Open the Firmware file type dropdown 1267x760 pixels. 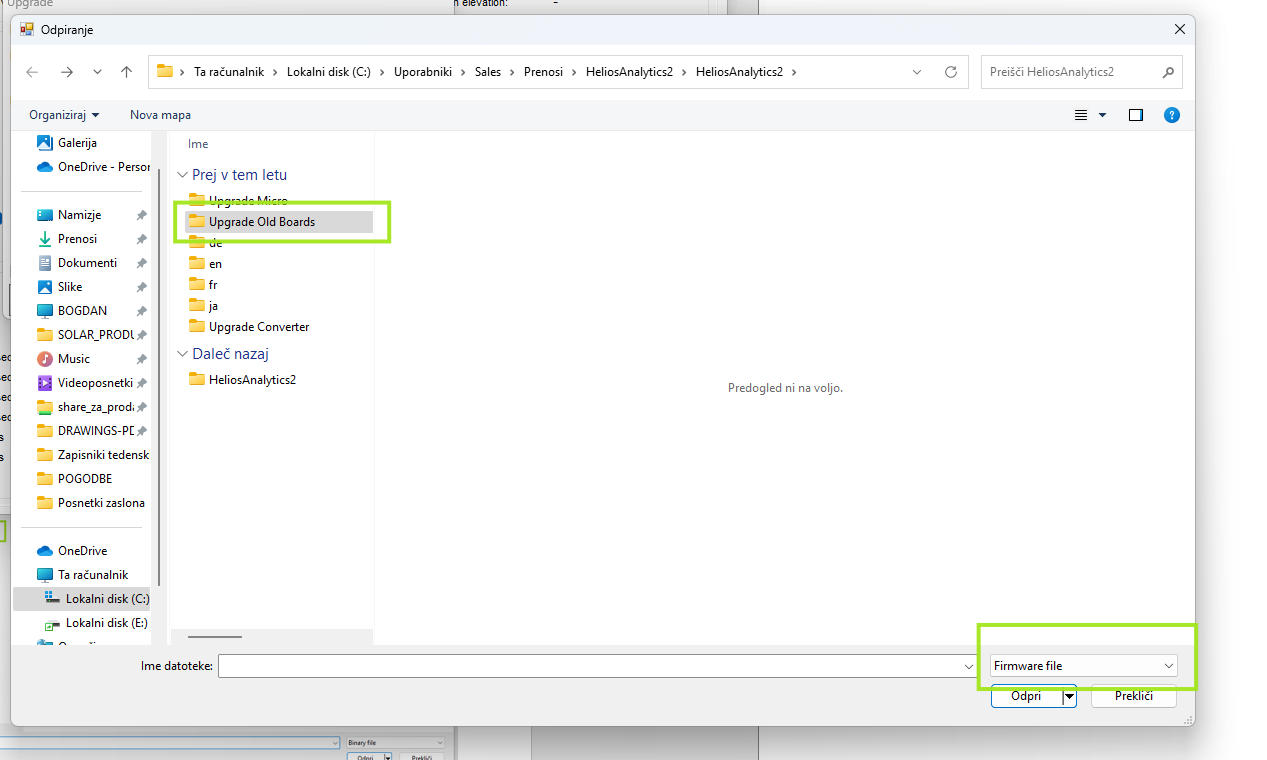pyautogui.click(x=1083, y=666)
